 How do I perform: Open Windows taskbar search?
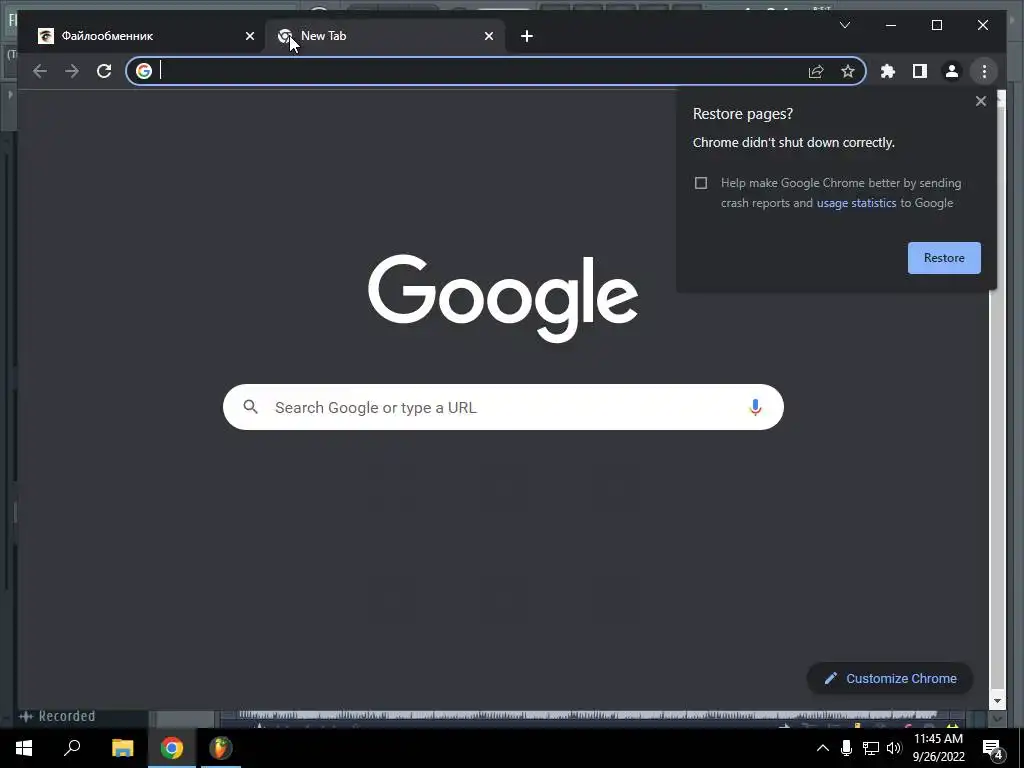(x=72, y=748)
